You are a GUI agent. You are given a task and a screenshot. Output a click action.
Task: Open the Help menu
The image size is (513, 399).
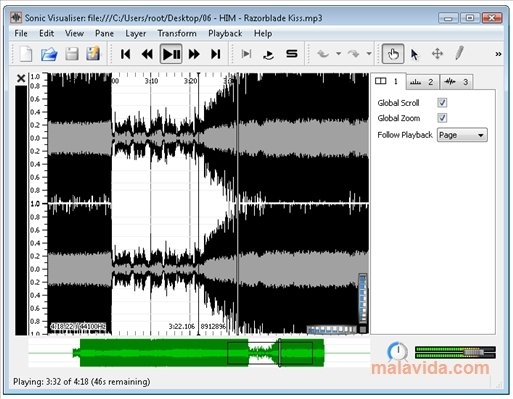tap(263, 33)
